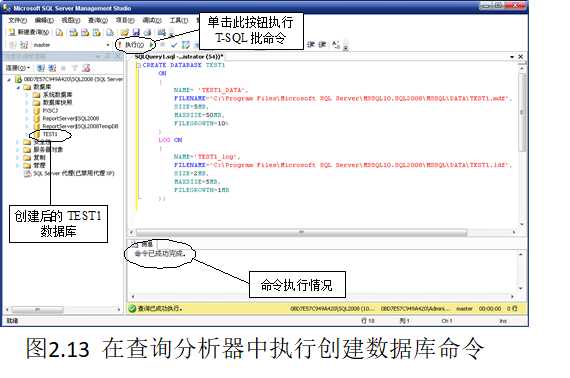Open the 视图 (View) menu
Viewport: 570px width, 378px height.
pyautogui.click(x=71, y=20)
